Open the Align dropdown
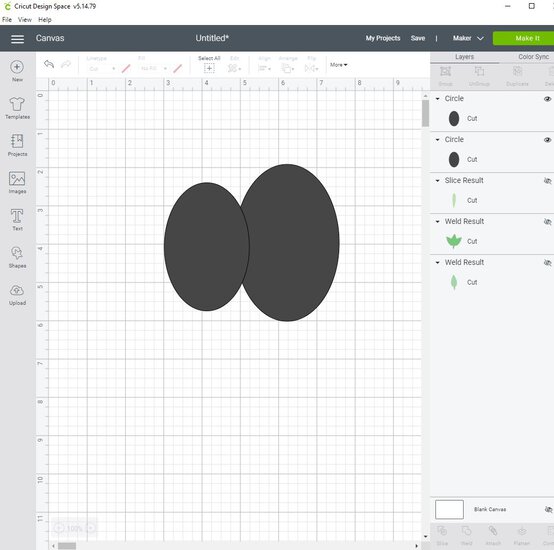Screen dimensions: 554x550 coord(264,68)
